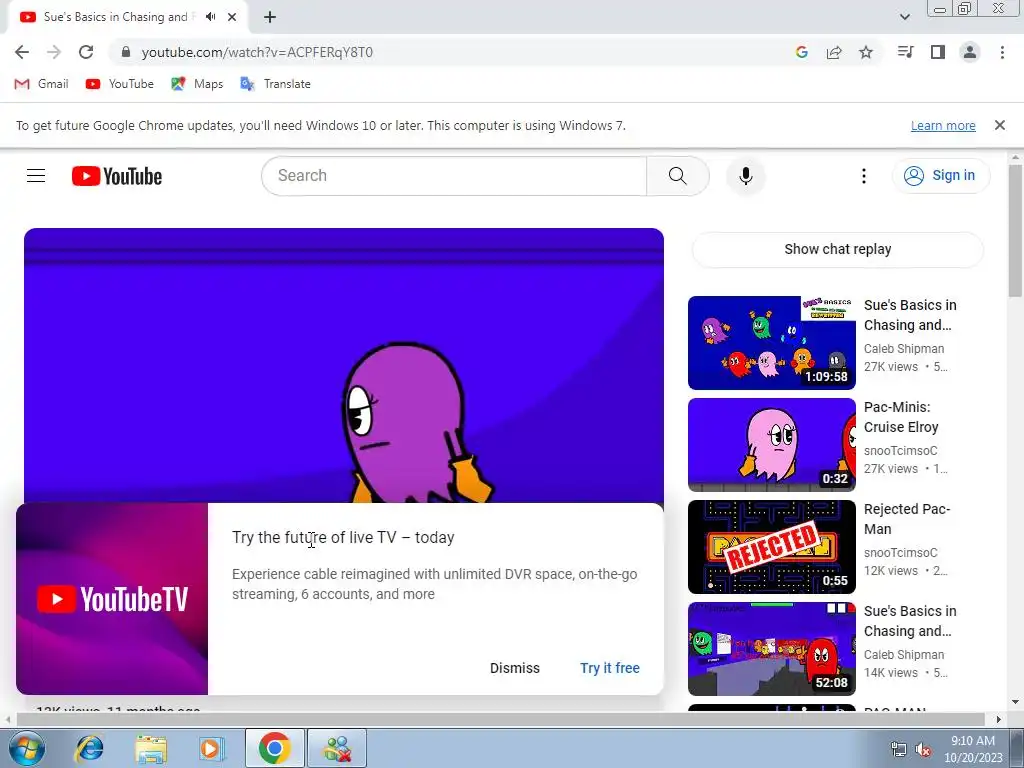Dismiss the Windows 7 update notice bar
This screenshot has height=768, width=1024.
coord(999,125)
